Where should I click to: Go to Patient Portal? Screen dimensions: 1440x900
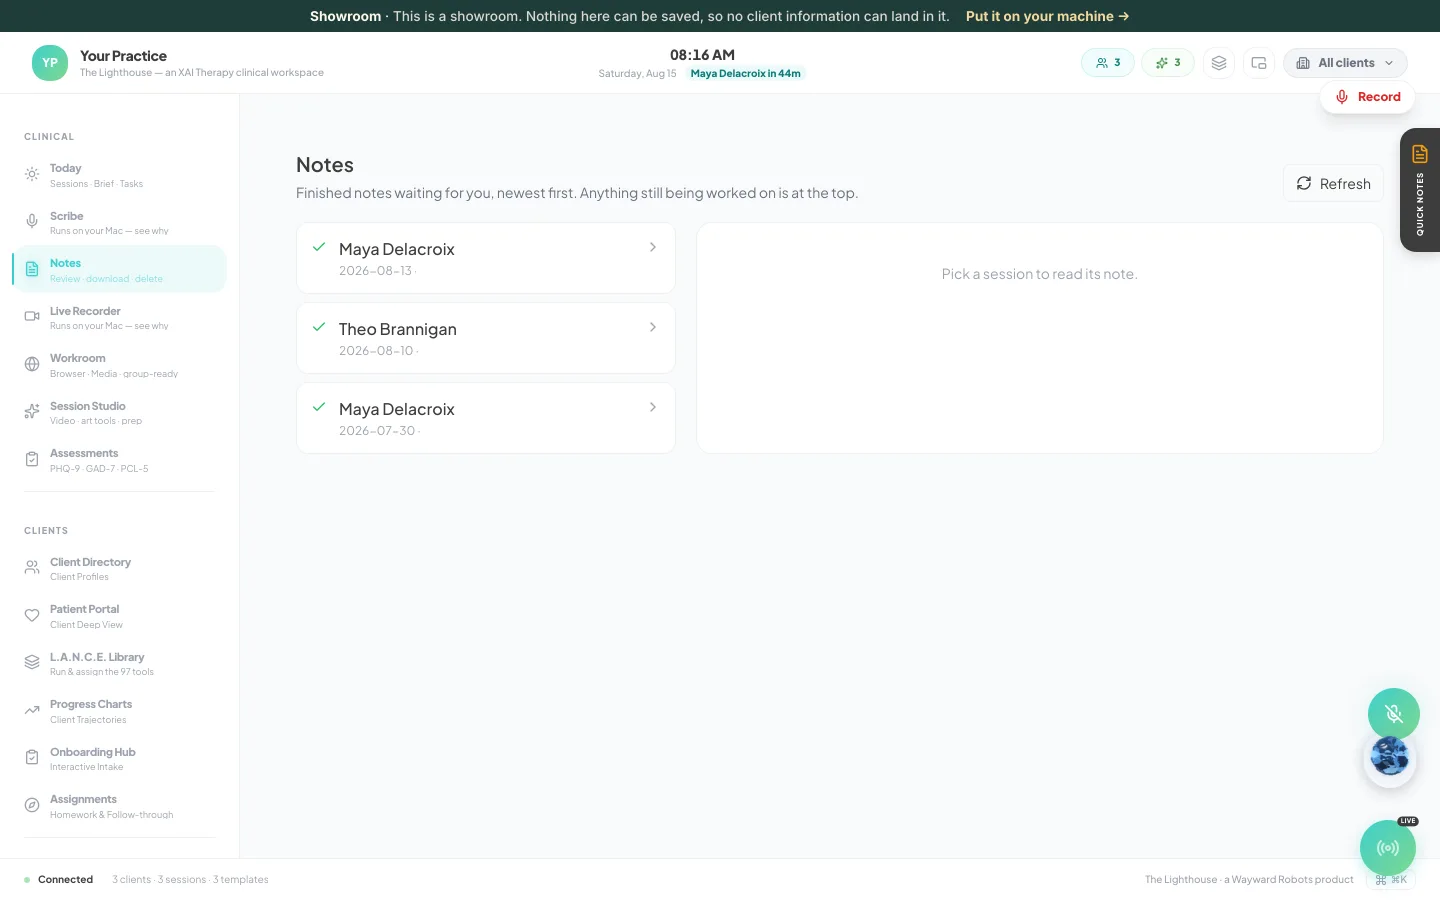click(x=120, y=616)
